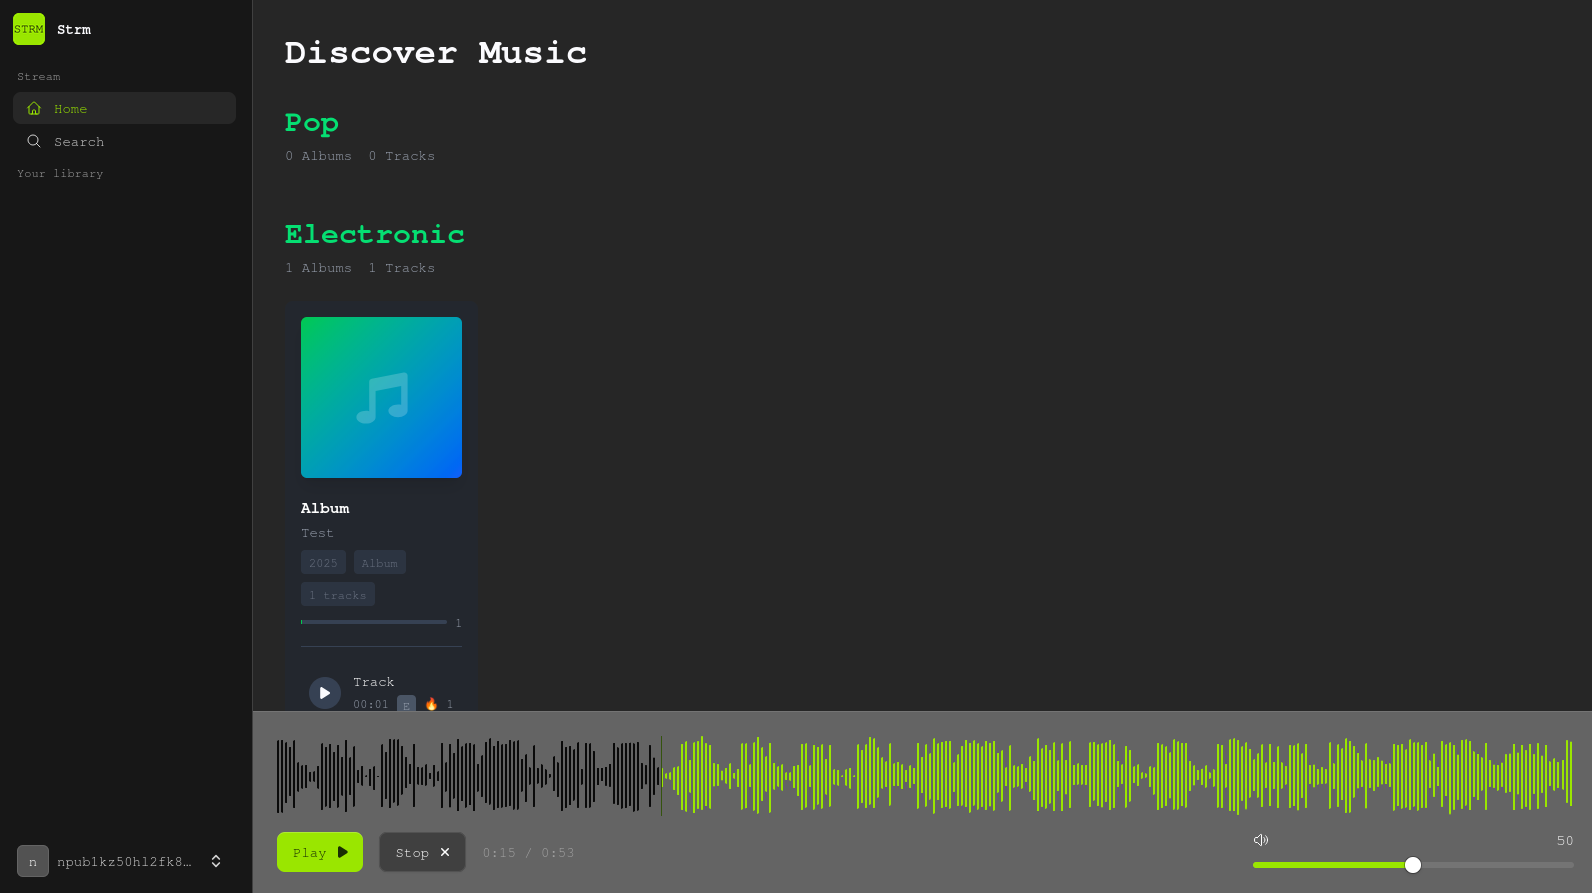Play the track in the album card

tap(325, 692)
